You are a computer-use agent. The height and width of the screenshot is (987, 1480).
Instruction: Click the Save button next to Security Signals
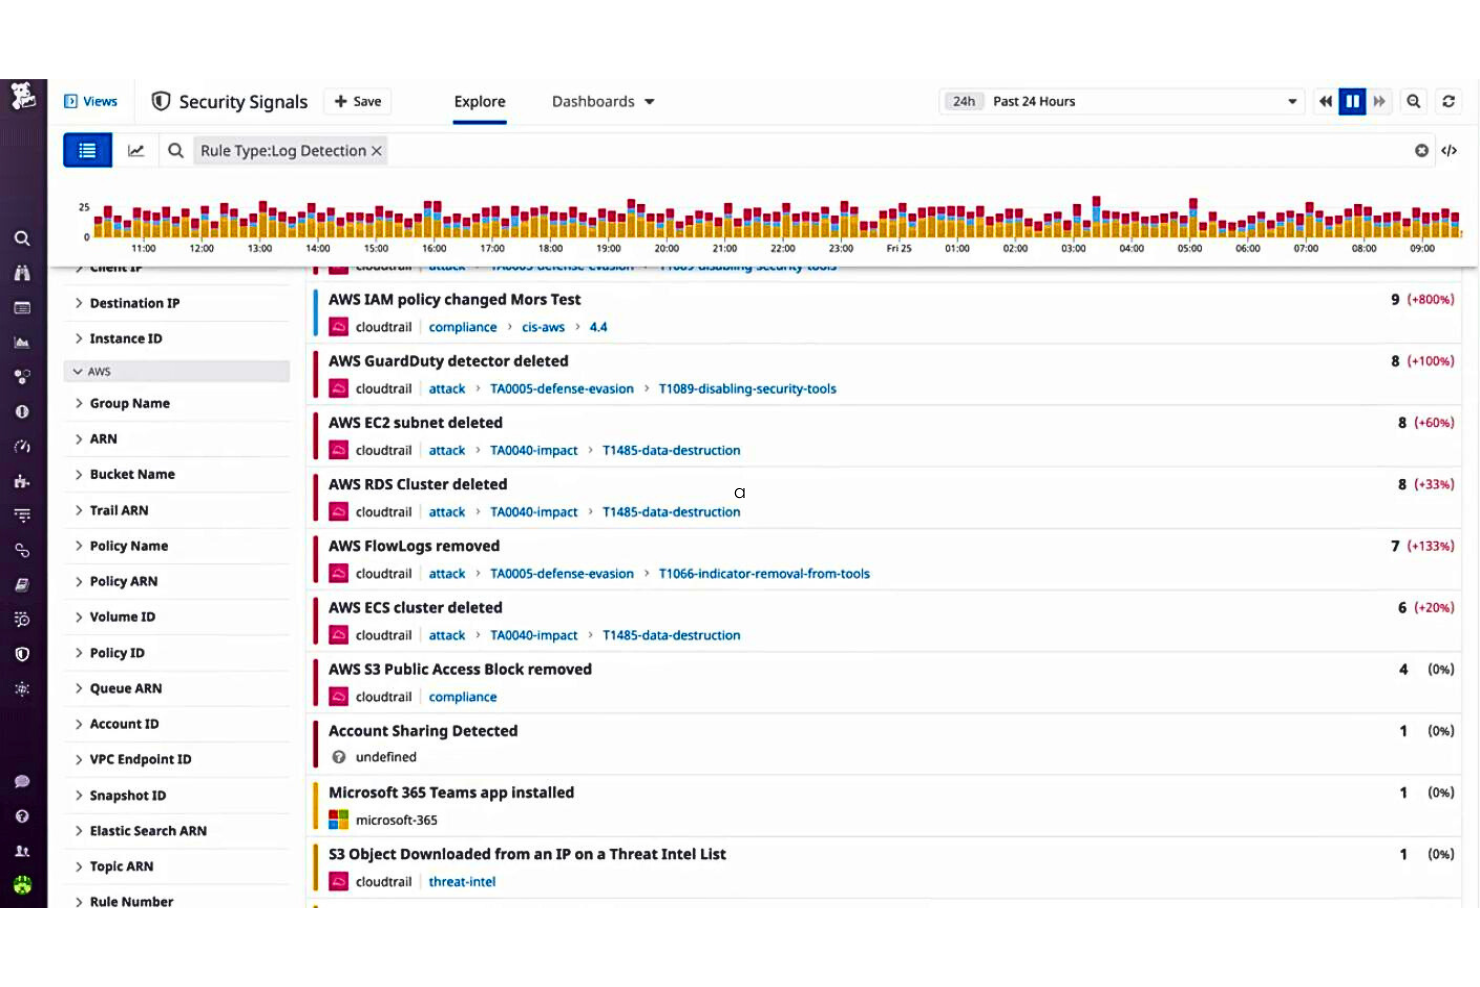point(357,101)
